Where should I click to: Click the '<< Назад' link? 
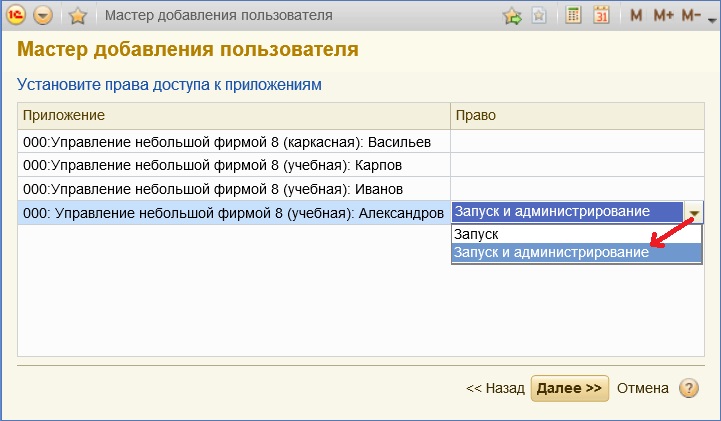(x=495, y=388)
